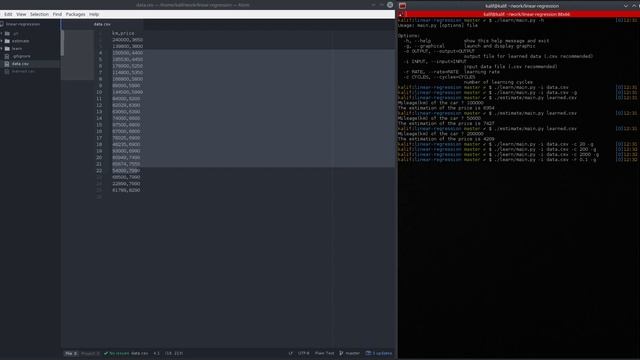Click the green checkmark linter icon
Viewport: 640px width, 360px height.
pyautogui.click(x=106, y=353)
